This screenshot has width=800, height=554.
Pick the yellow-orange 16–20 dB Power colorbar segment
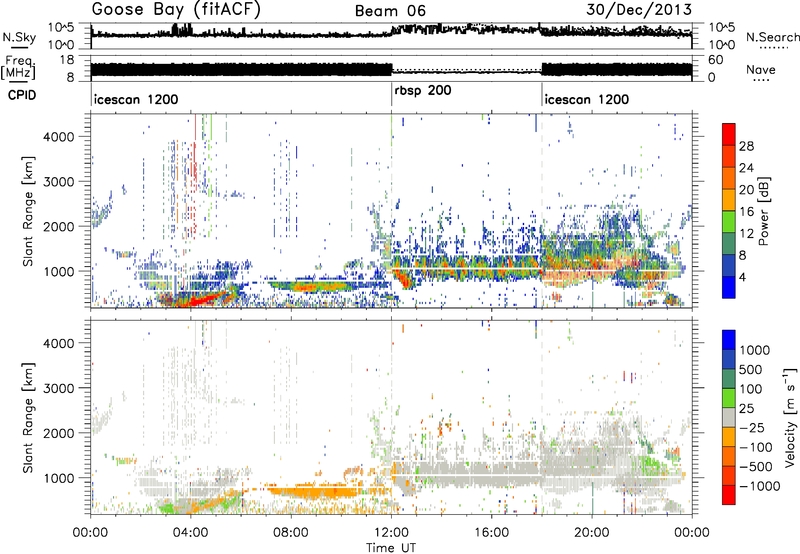[729, 200]
